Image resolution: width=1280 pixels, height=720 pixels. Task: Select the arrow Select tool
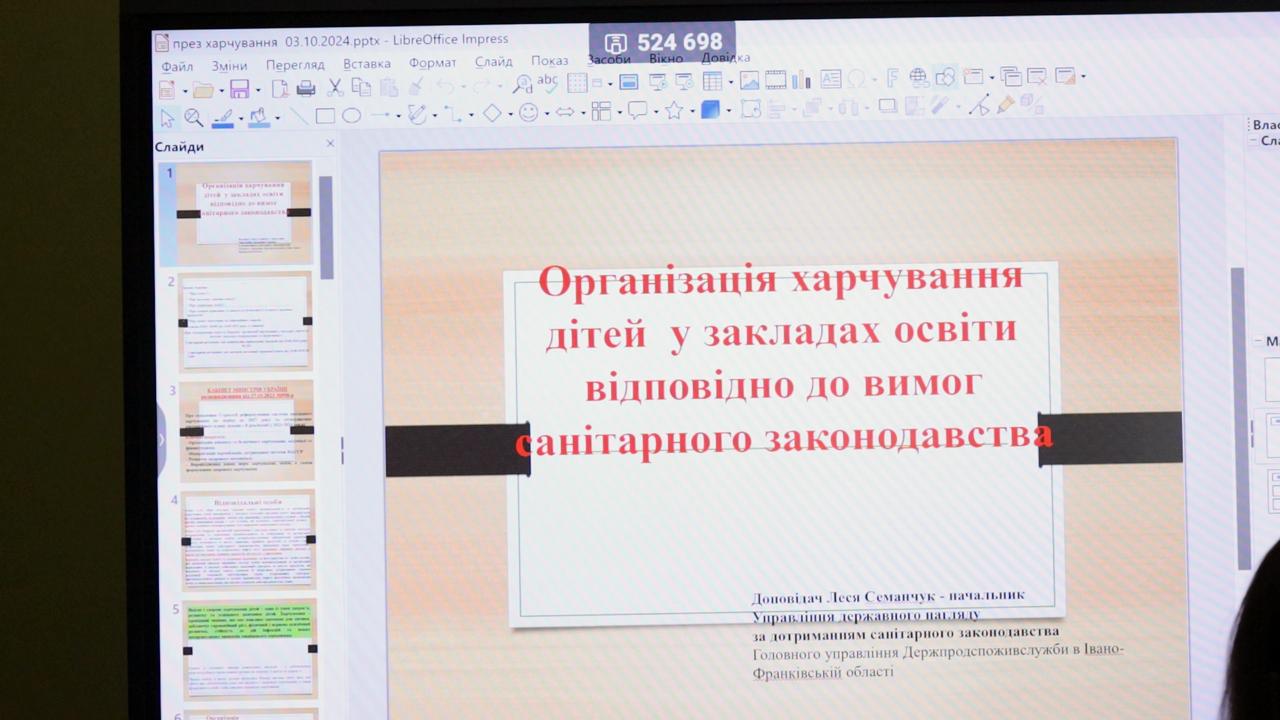(x=167, y=118)
